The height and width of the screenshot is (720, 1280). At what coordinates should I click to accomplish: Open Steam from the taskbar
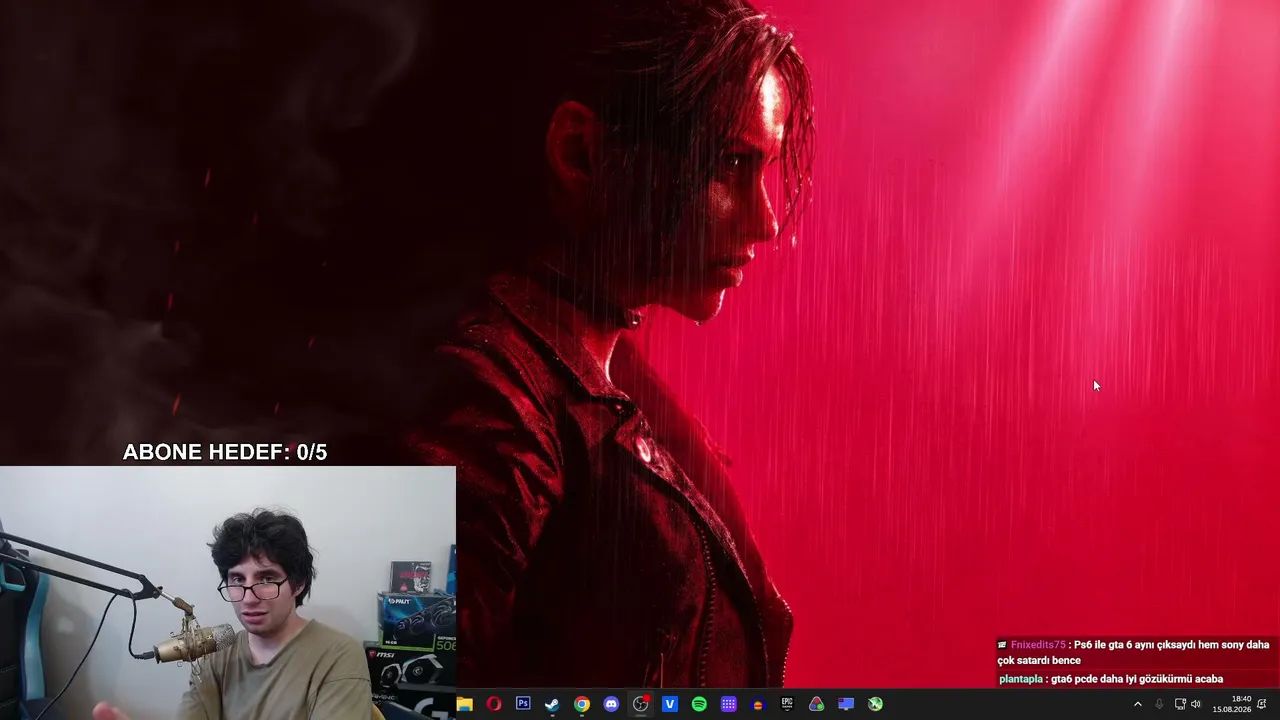(552, 704)
